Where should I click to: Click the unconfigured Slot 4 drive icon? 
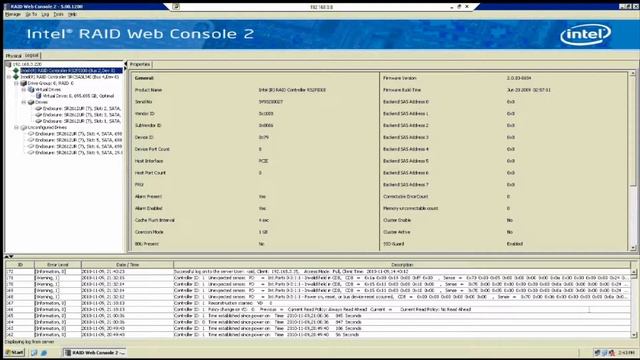pos(31,133)
